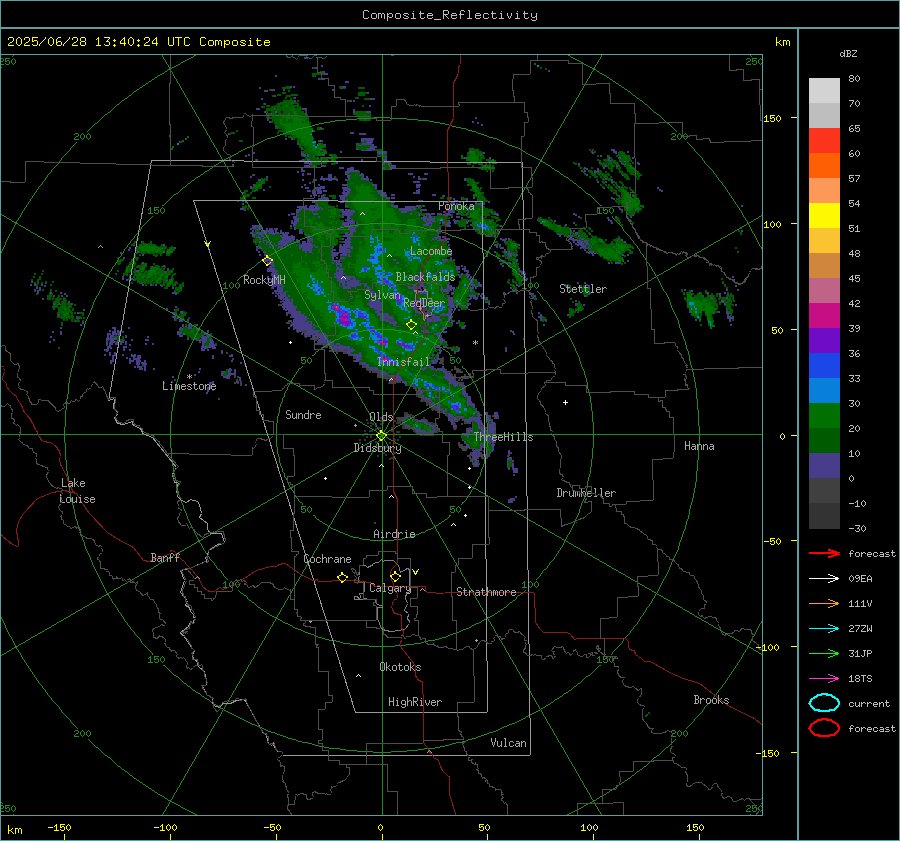The height and width of the screenshot is (841, 900).
Task: Click the yellow diamond marker above Calgary label
Action: (395, 576)
